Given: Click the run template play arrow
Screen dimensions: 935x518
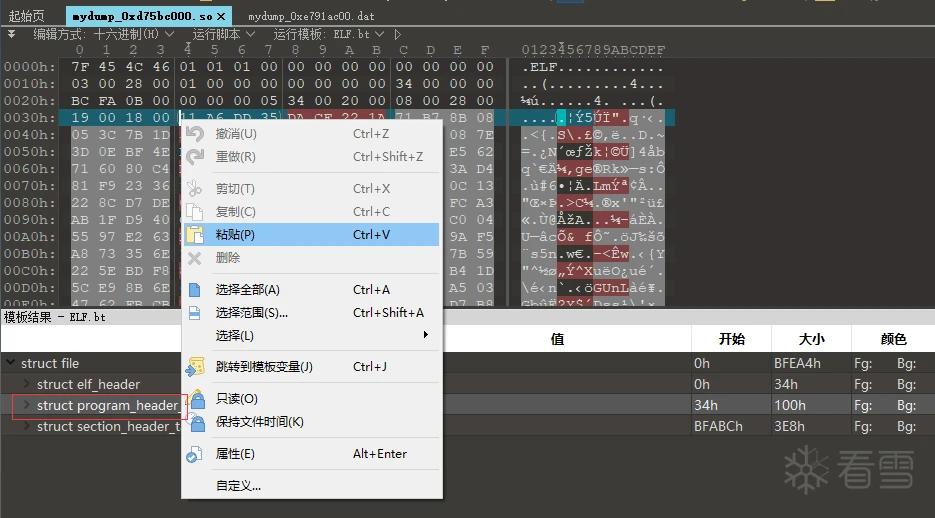Looking at the screenshot, I should tap(398, 35).
